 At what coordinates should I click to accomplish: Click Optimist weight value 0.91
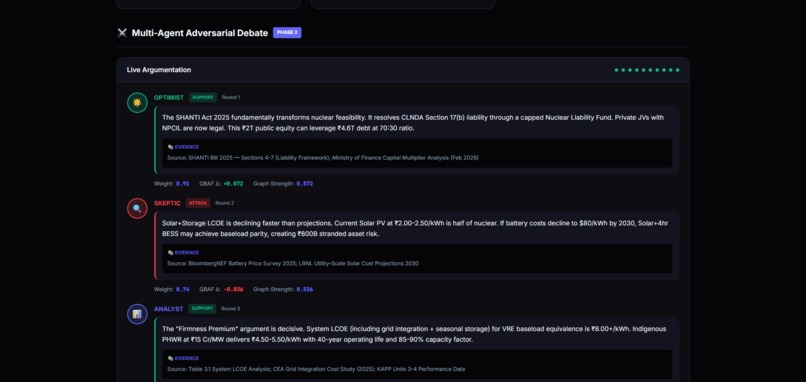coord(182,184)
